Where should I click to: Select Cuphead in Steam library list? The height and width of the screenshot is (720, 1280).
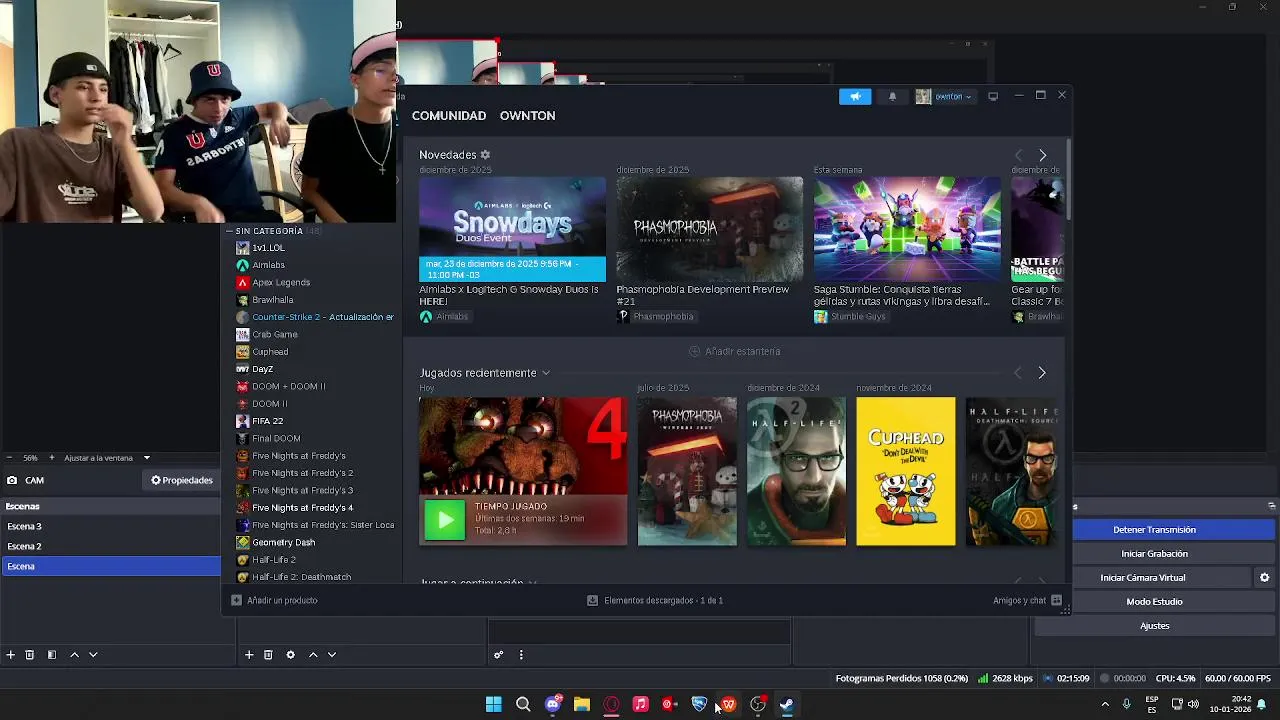tap(270, 352)
